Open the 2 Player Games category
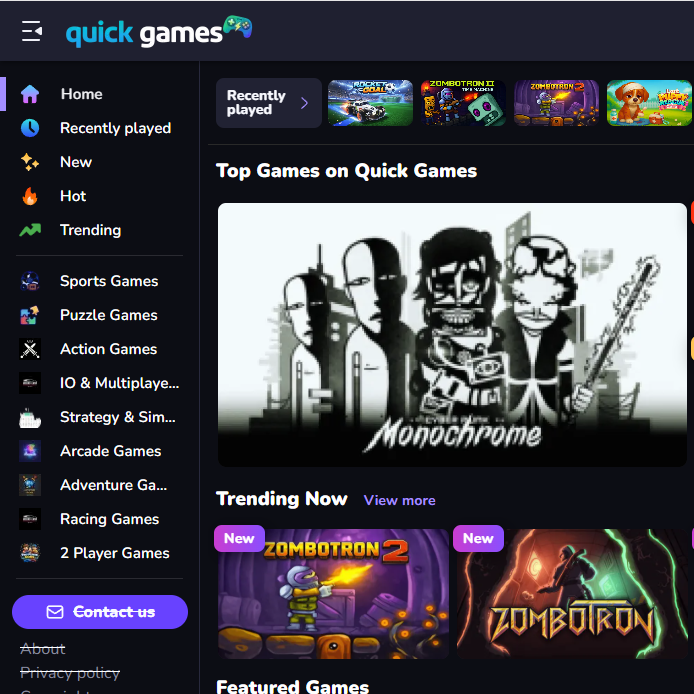Image resolution: width=694 pixels, height=694 pixels. [x=115, y=553]
